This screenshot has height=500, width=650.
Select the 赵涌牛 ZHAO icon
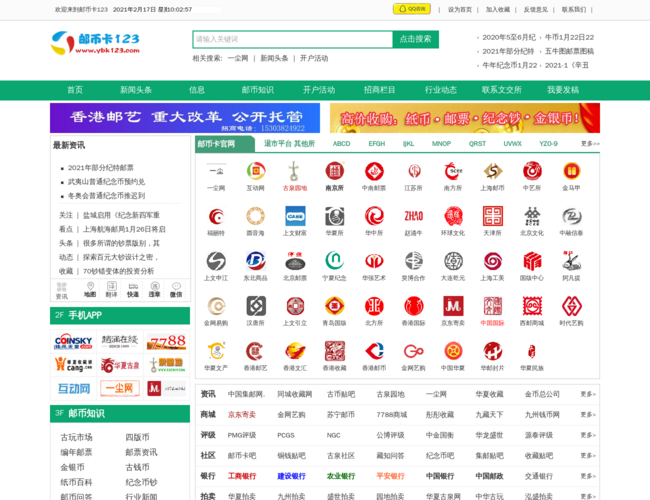tap(414, 216)
